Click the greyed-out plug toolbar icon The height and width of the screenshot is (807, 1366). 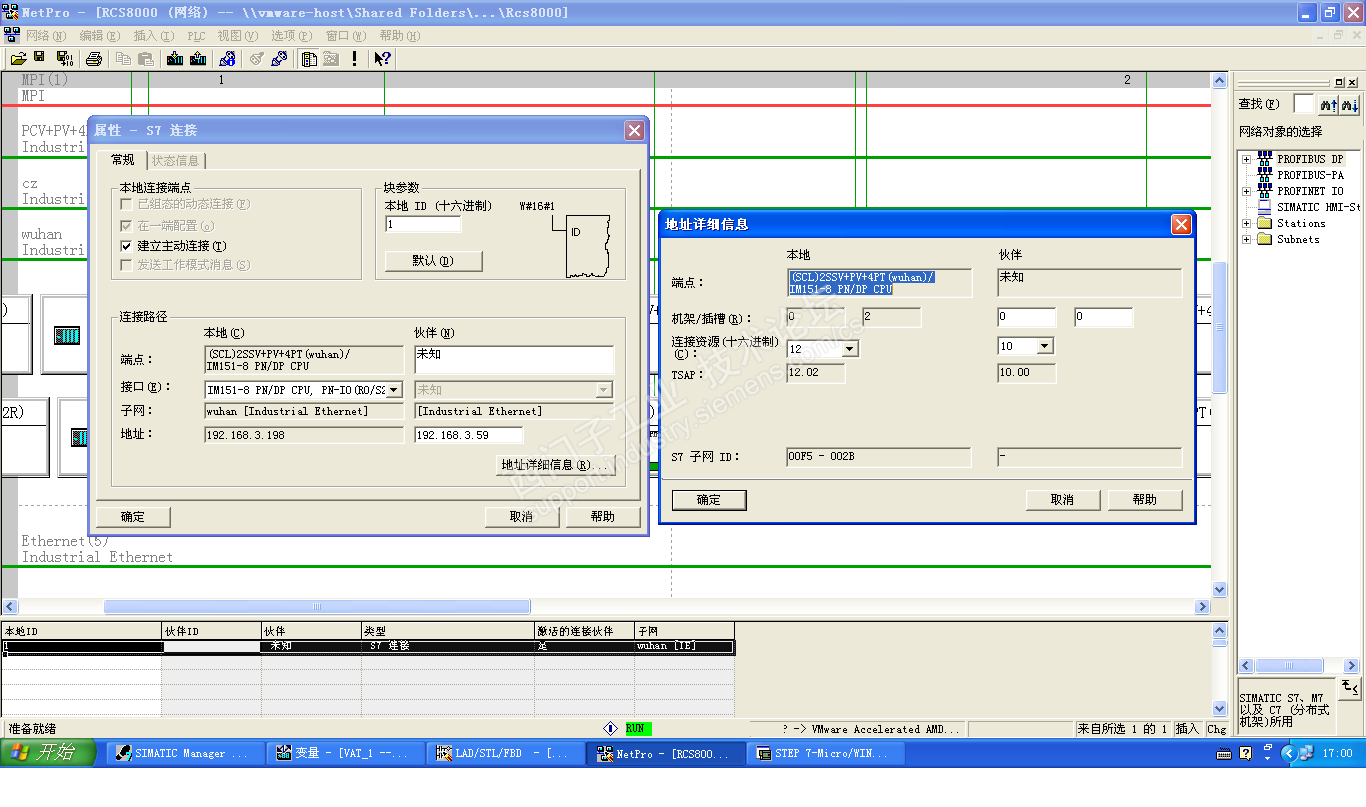pyautogui.click(x=256, y=59)
